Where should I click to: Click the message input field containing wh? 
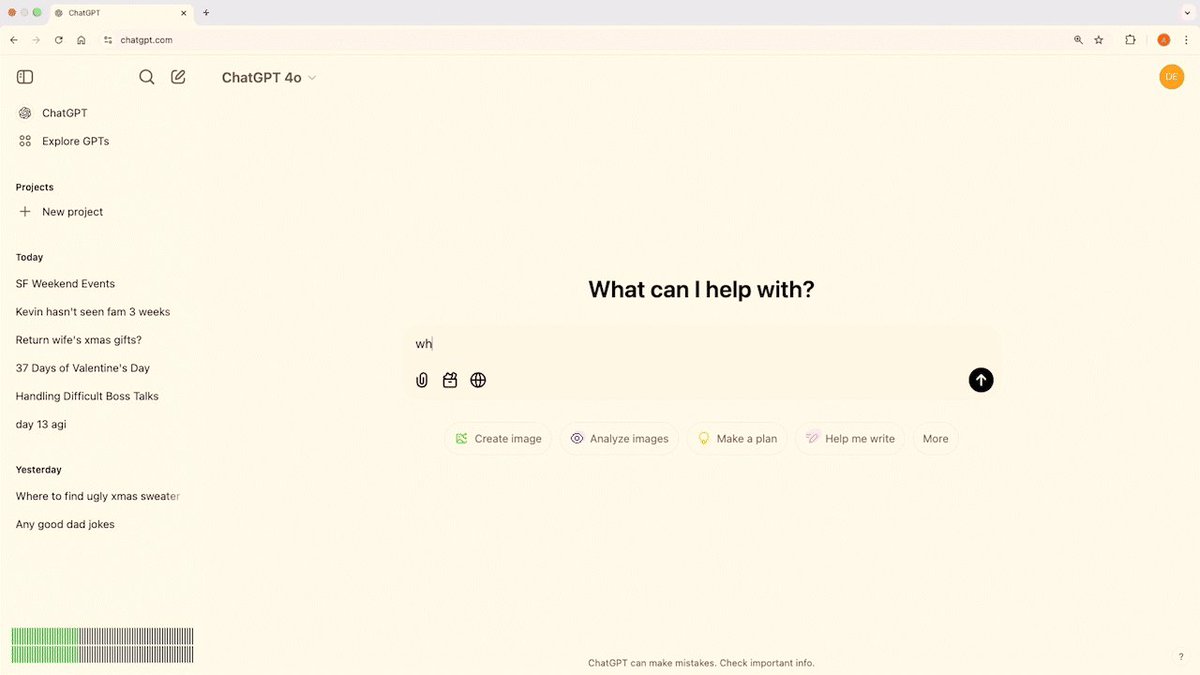click(700, 344)
